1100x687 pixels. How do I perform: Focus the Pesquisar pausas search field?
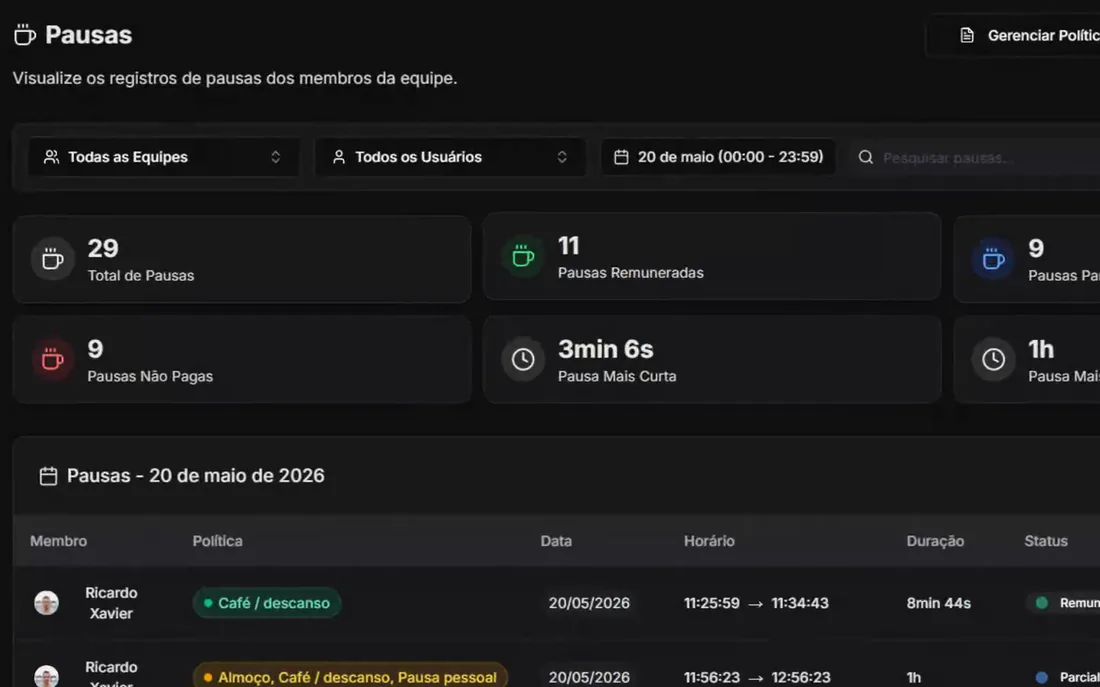pyautogui.click(x=975, y=157)
